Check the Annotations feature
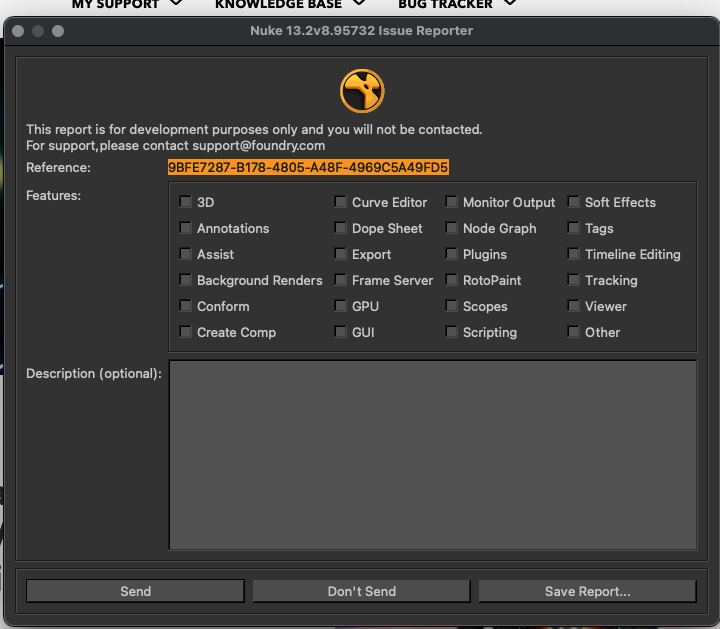Viewport: 720px width, 629px height. pos(186,228)
